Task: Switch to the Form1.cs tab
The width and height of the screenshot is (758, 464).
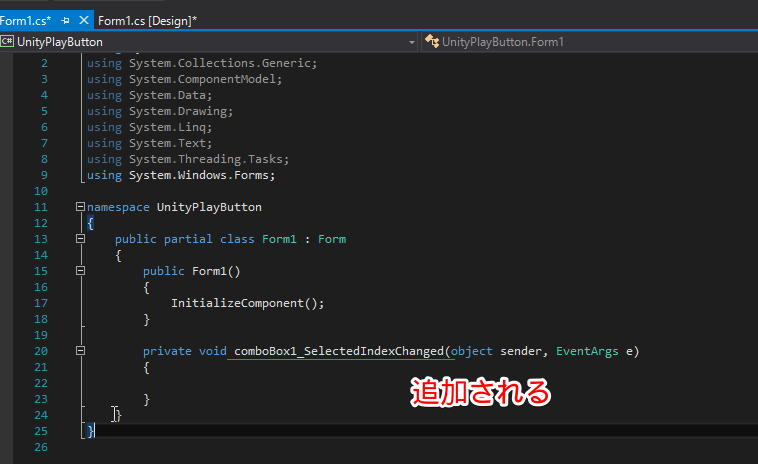Action: coord(25,21)
